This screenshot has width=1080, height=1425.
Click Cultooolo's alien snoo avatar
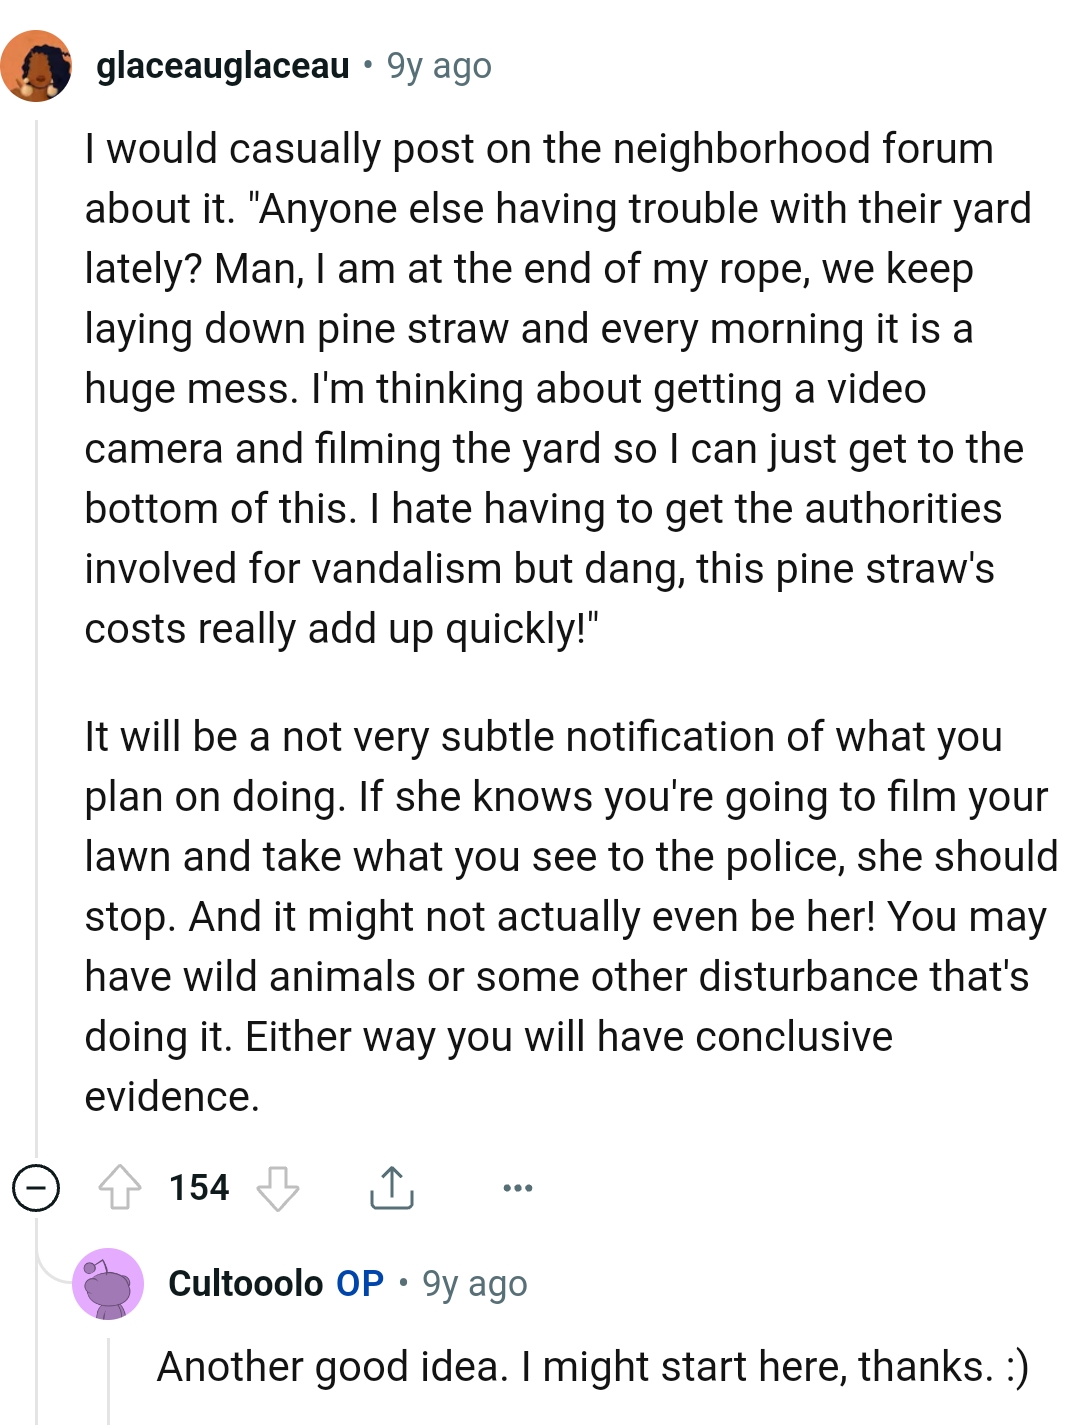point(110,1284)
